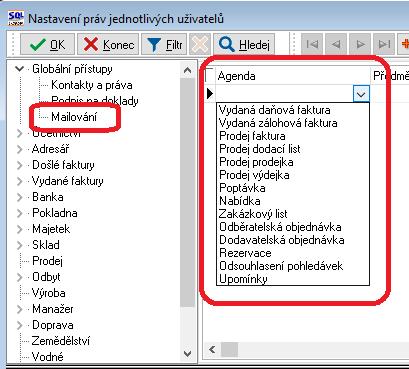409x369 pixels.
Task: Click the current row indicator arrow
Action: coord(210,94)
